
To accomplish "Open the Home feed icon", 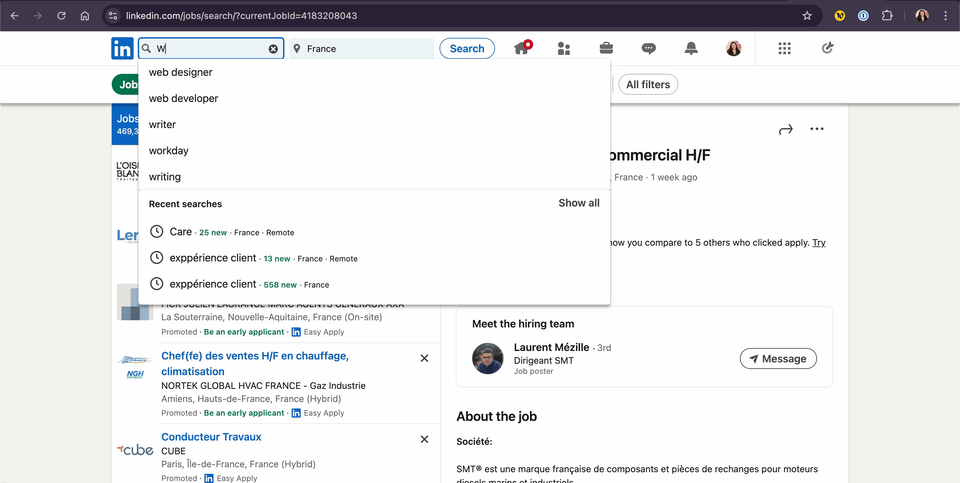I will click(521, 48).
